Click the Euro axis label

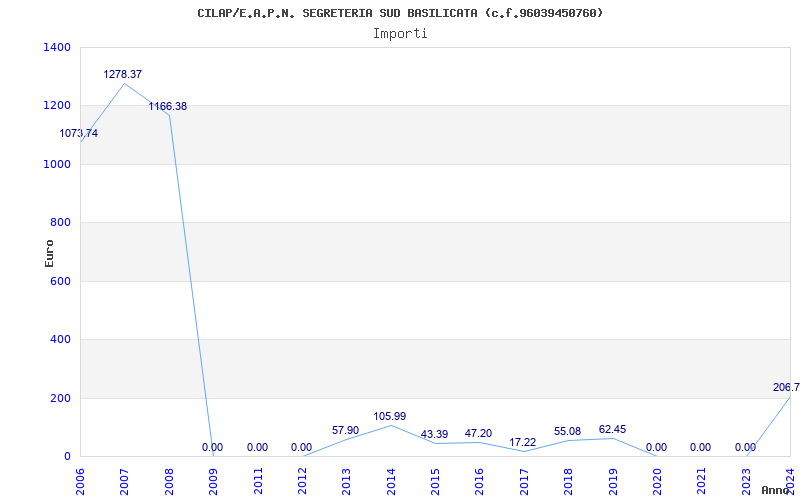tap(49, 253)
